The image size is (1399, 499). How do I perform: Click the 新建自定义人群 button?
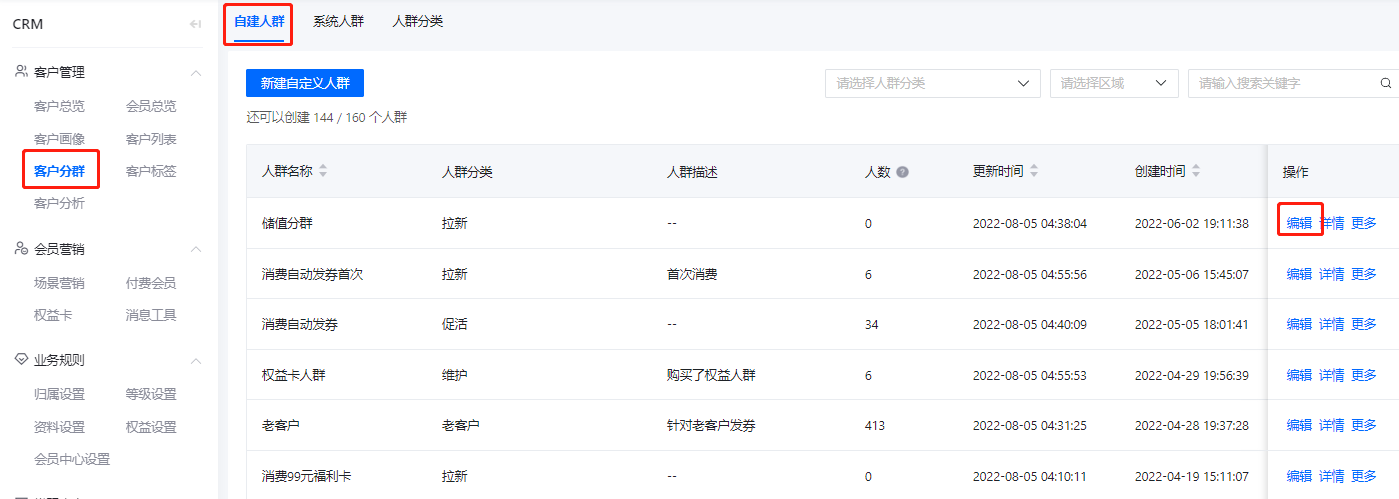[x=305, y=84]
